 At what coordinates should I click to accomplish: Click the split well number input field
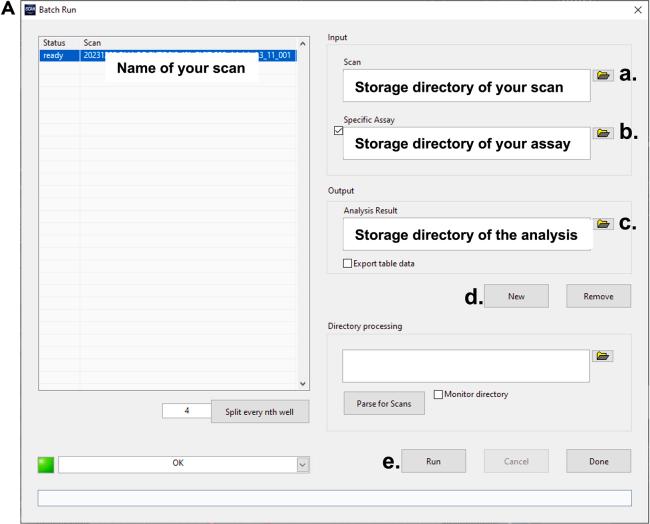point(185,410)
